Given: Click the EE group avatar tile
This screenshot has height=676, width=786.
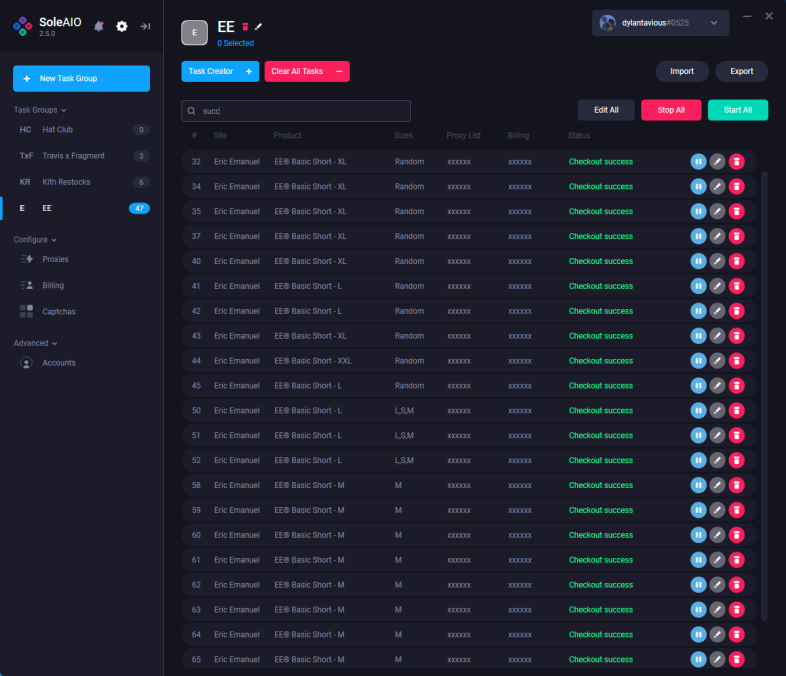Looking at the screenshot, I should click(194, 33).
